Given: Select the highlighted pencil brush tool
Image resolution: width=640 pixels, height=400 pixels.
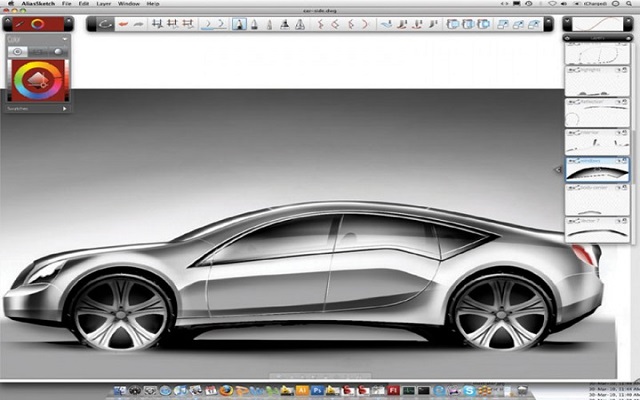Looking at the screenshot, I should [239, 24].
